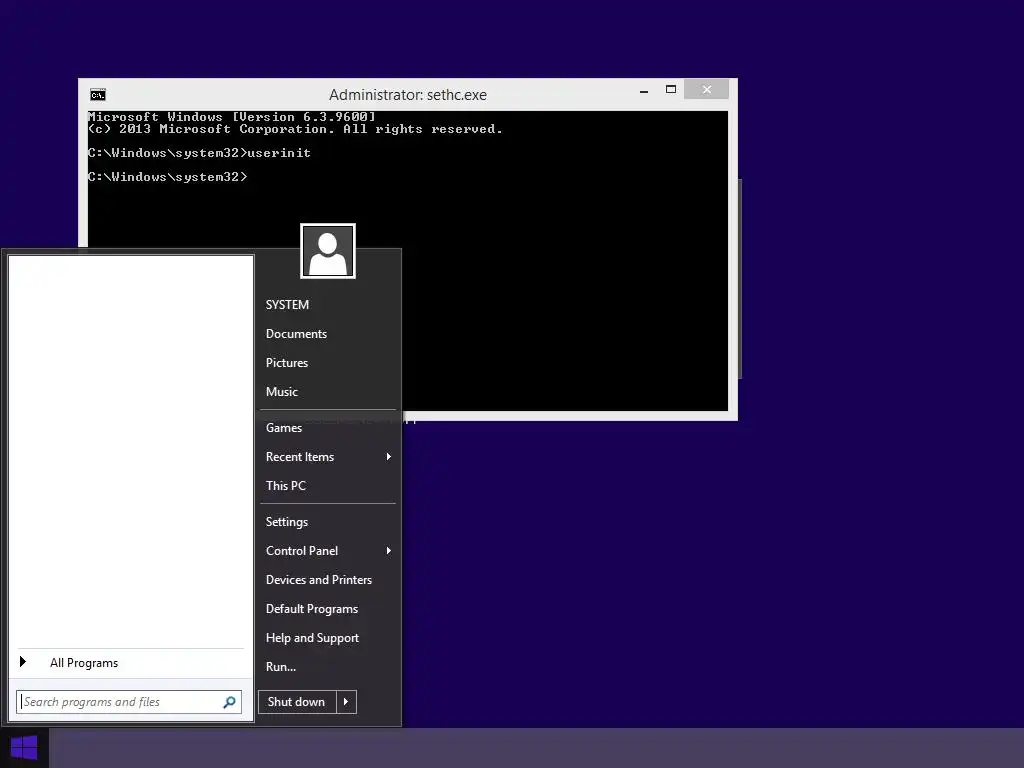
Task: Click the Shut down button
Action: 297,702
